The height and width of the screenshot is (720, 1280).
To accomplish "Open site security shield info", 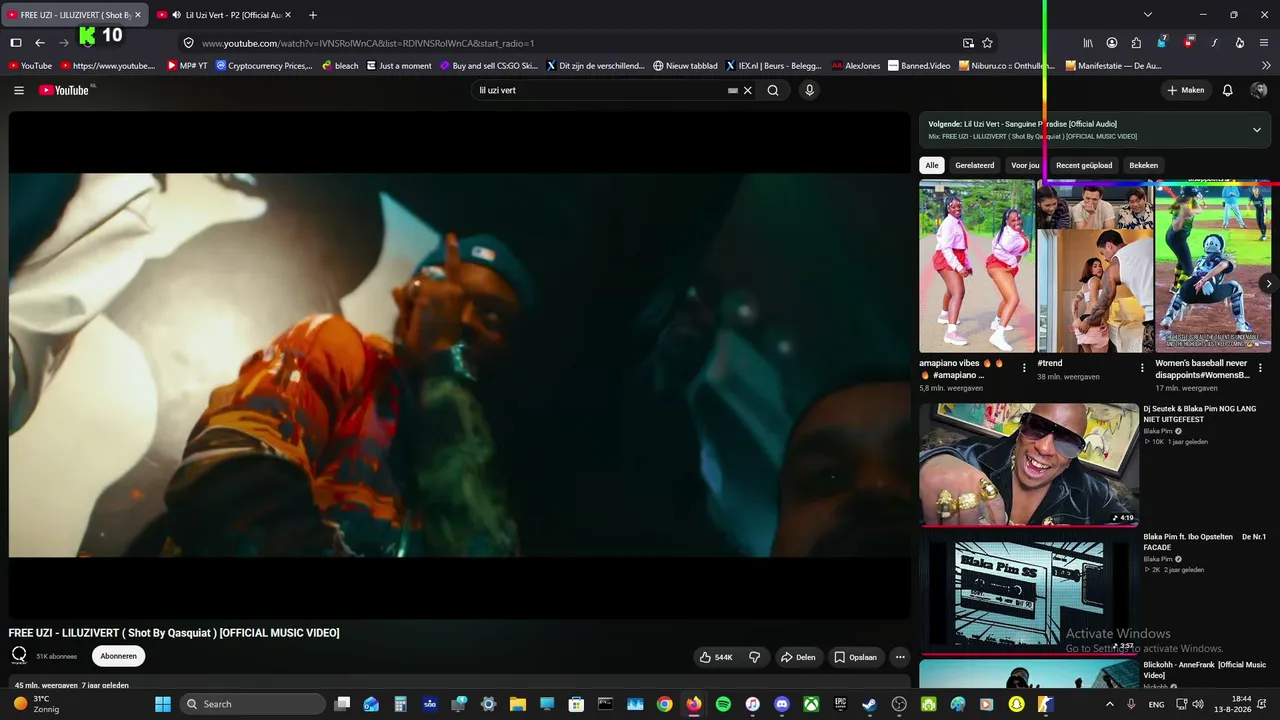I will click(188, 43).
